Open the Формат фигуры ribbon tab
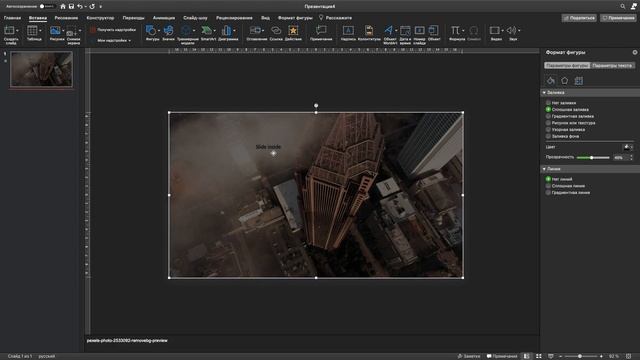This screenshot has width=640, height=360. pos(295,18)
